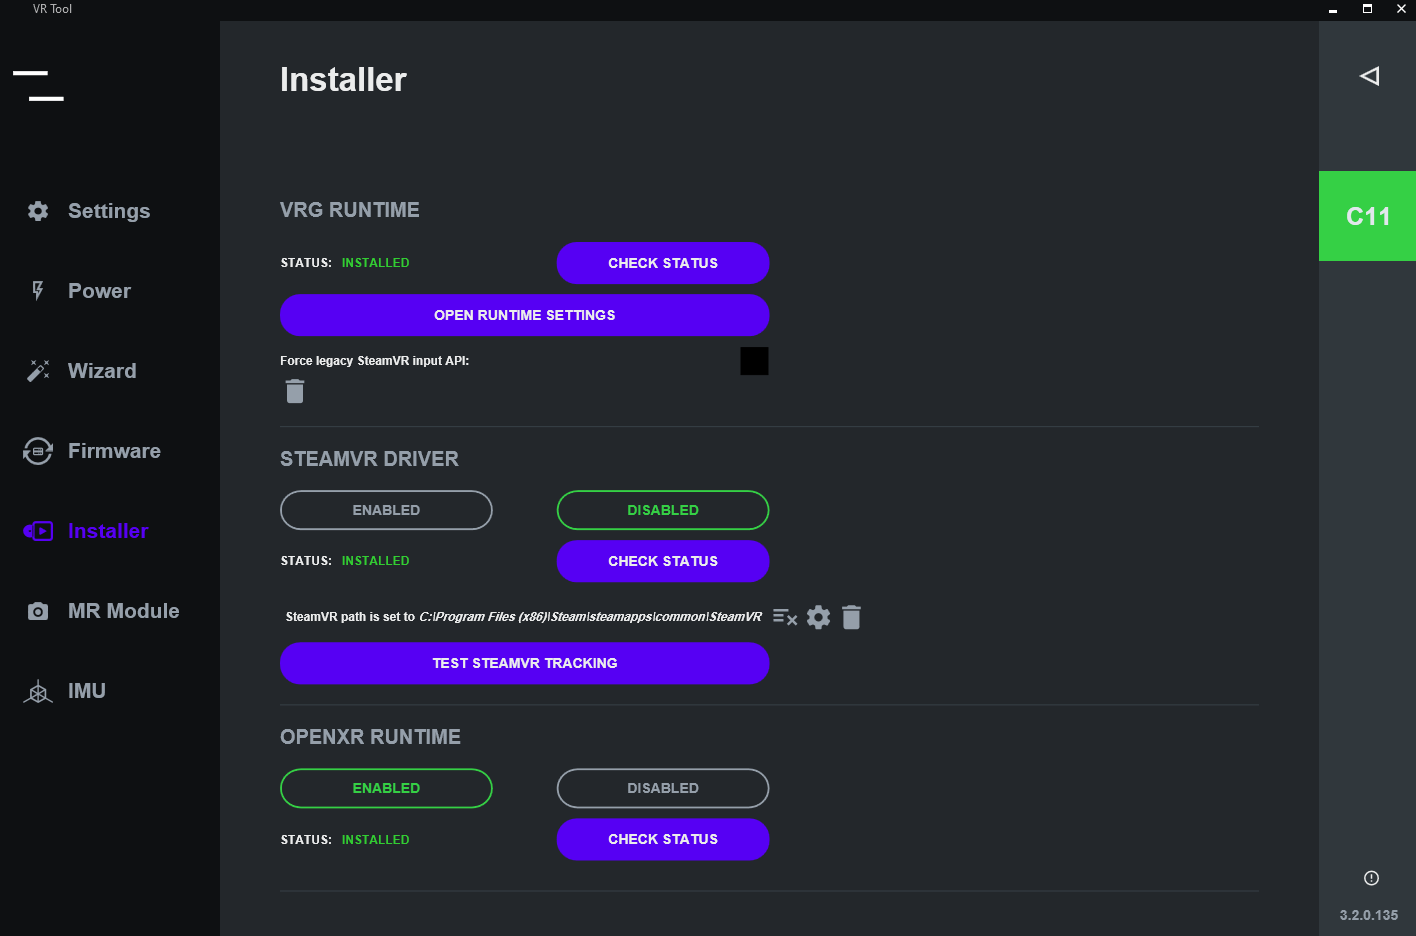Delete the VRG Runtime with trash icon

coord(295,391)
